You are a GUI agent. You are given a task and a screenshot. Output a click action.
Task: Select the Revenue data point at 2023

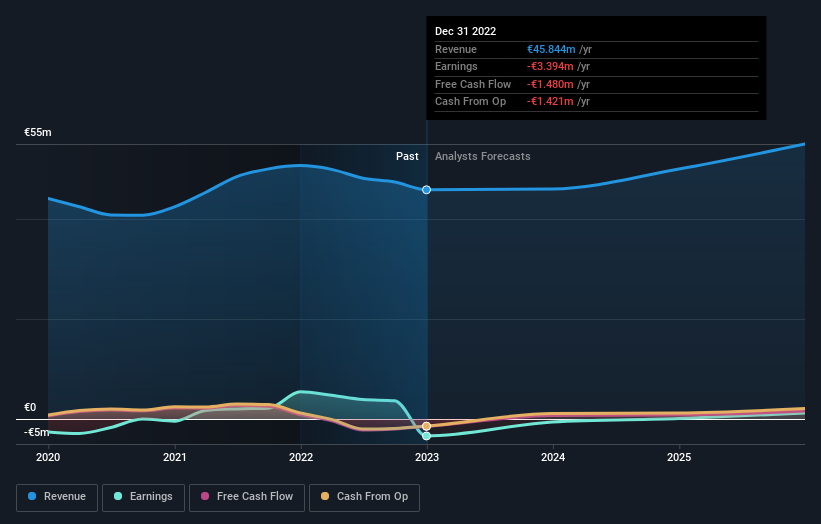pos(427,189)
